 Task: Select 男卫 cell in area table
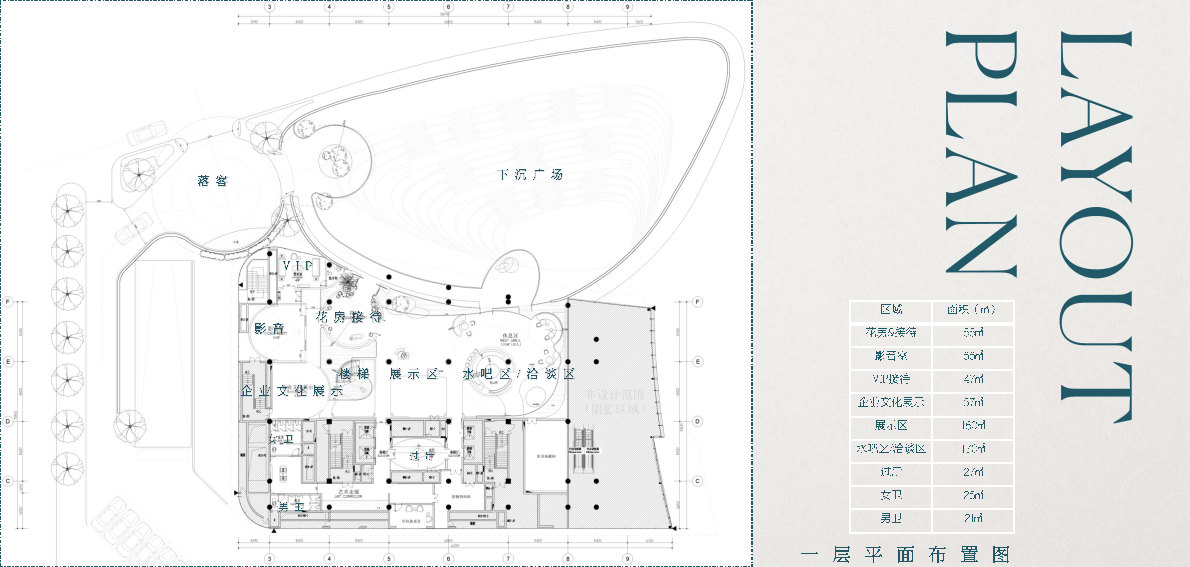pos(890,519)
